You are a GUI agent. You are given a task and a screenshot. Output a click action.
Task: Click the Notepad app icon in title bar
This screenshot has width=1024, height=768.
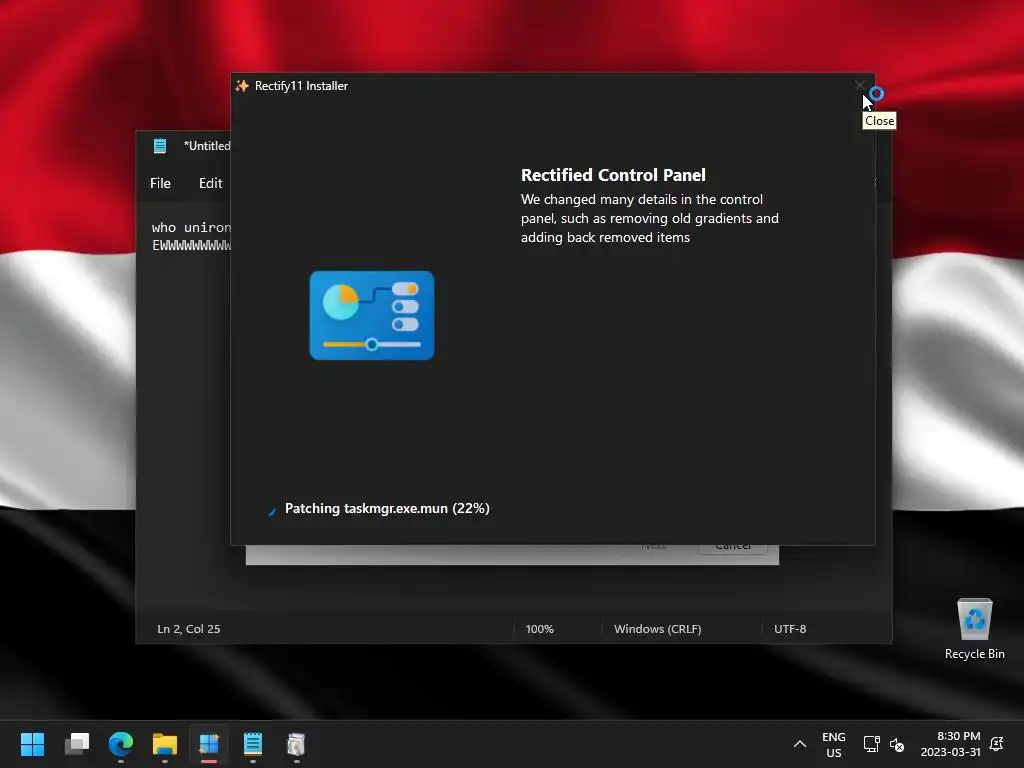[x=160, y=146]
